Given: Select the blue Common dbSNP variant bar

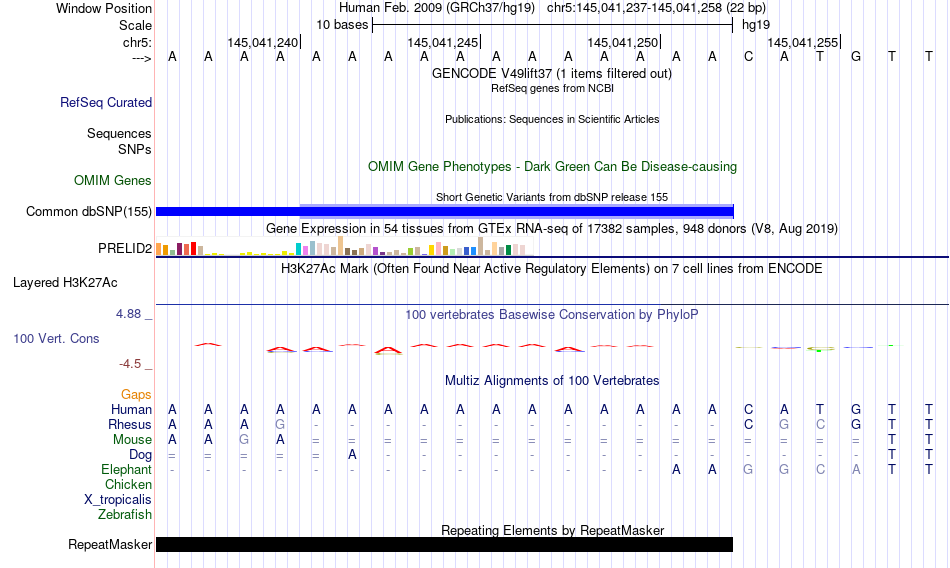Looking at the screenshot, I should 445,212.
